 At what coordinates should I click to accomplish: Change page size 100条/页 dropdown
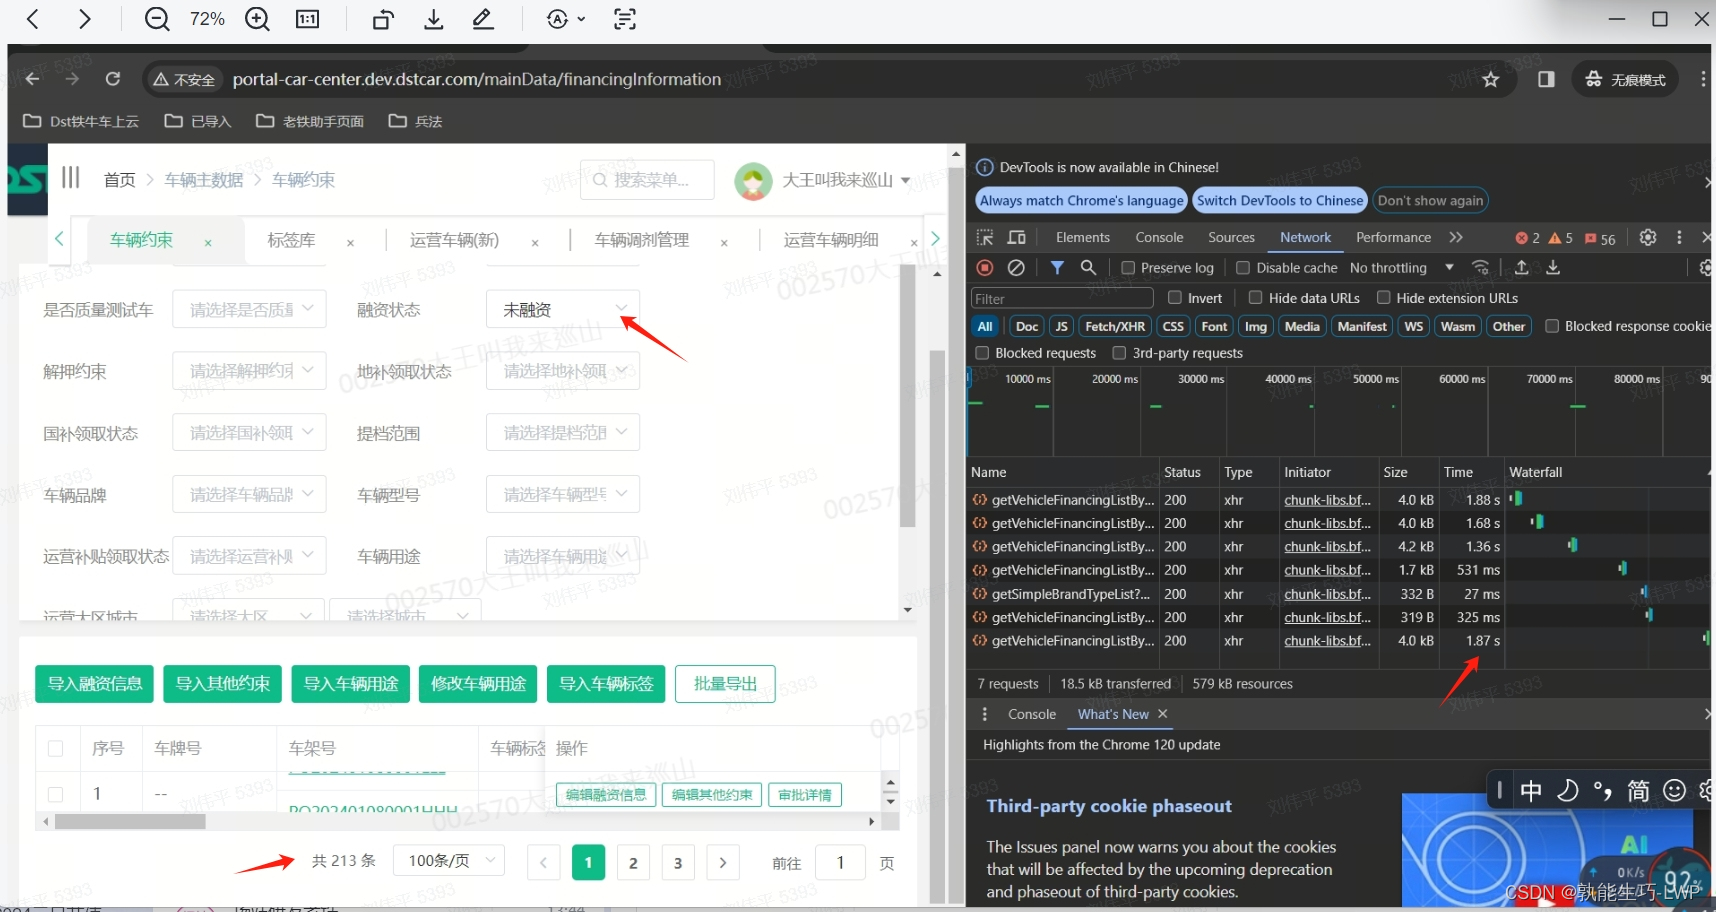point(449,861)
